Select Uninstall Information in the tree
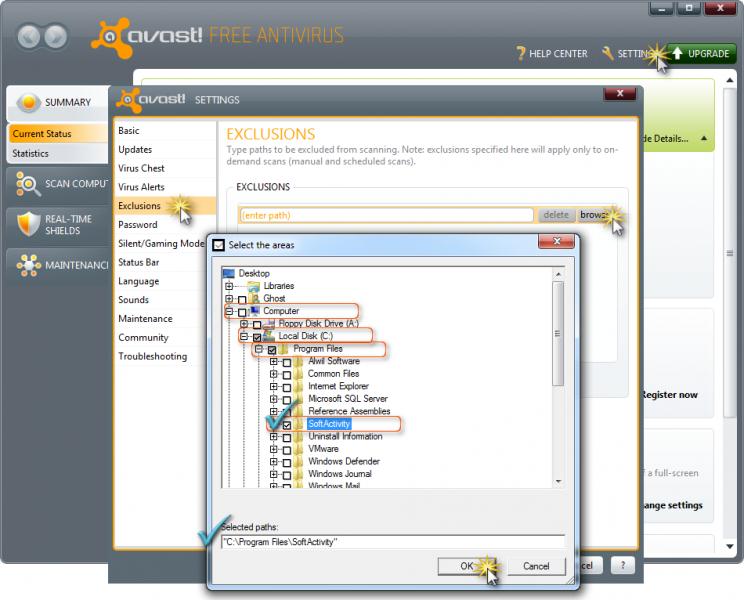Image resolution: width=744 pixels, height=600 pixels. 345,436
